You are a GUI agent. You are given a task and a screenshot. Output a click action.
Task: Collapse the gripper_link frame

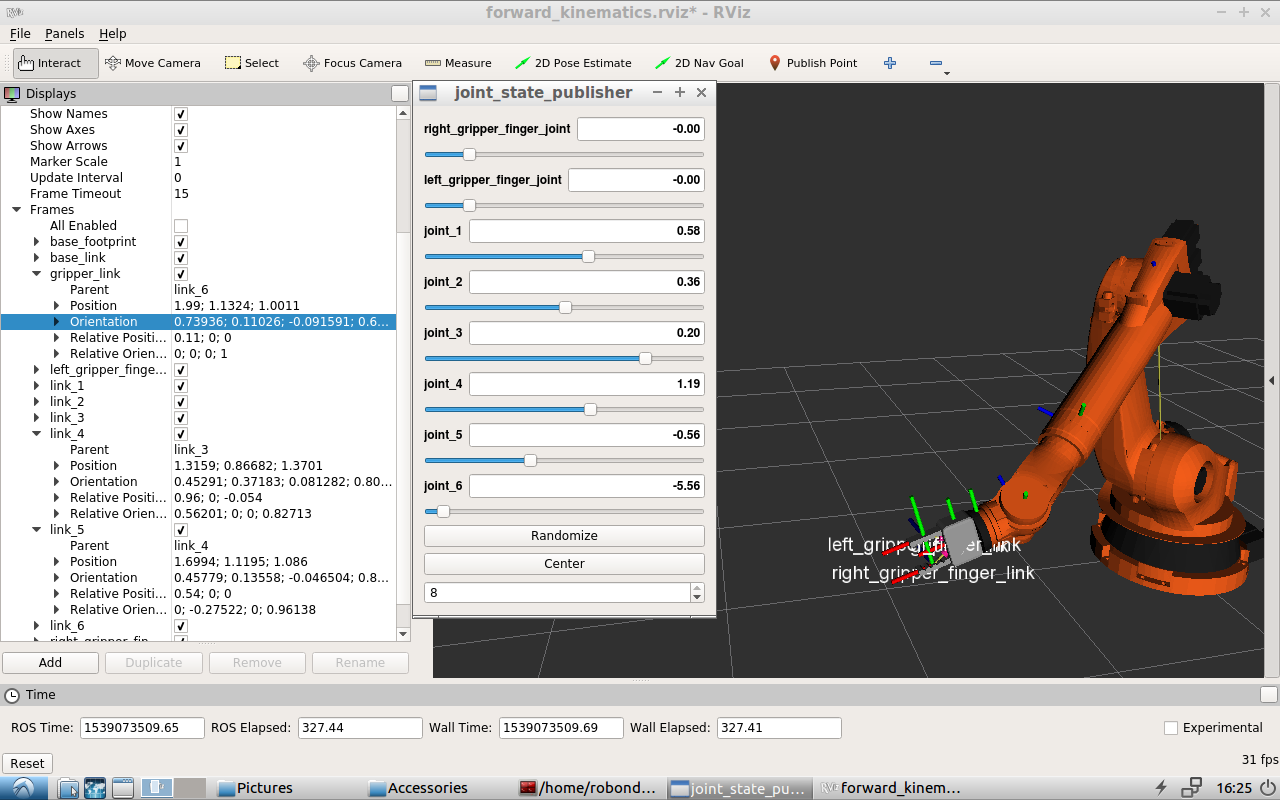(36, 274)
